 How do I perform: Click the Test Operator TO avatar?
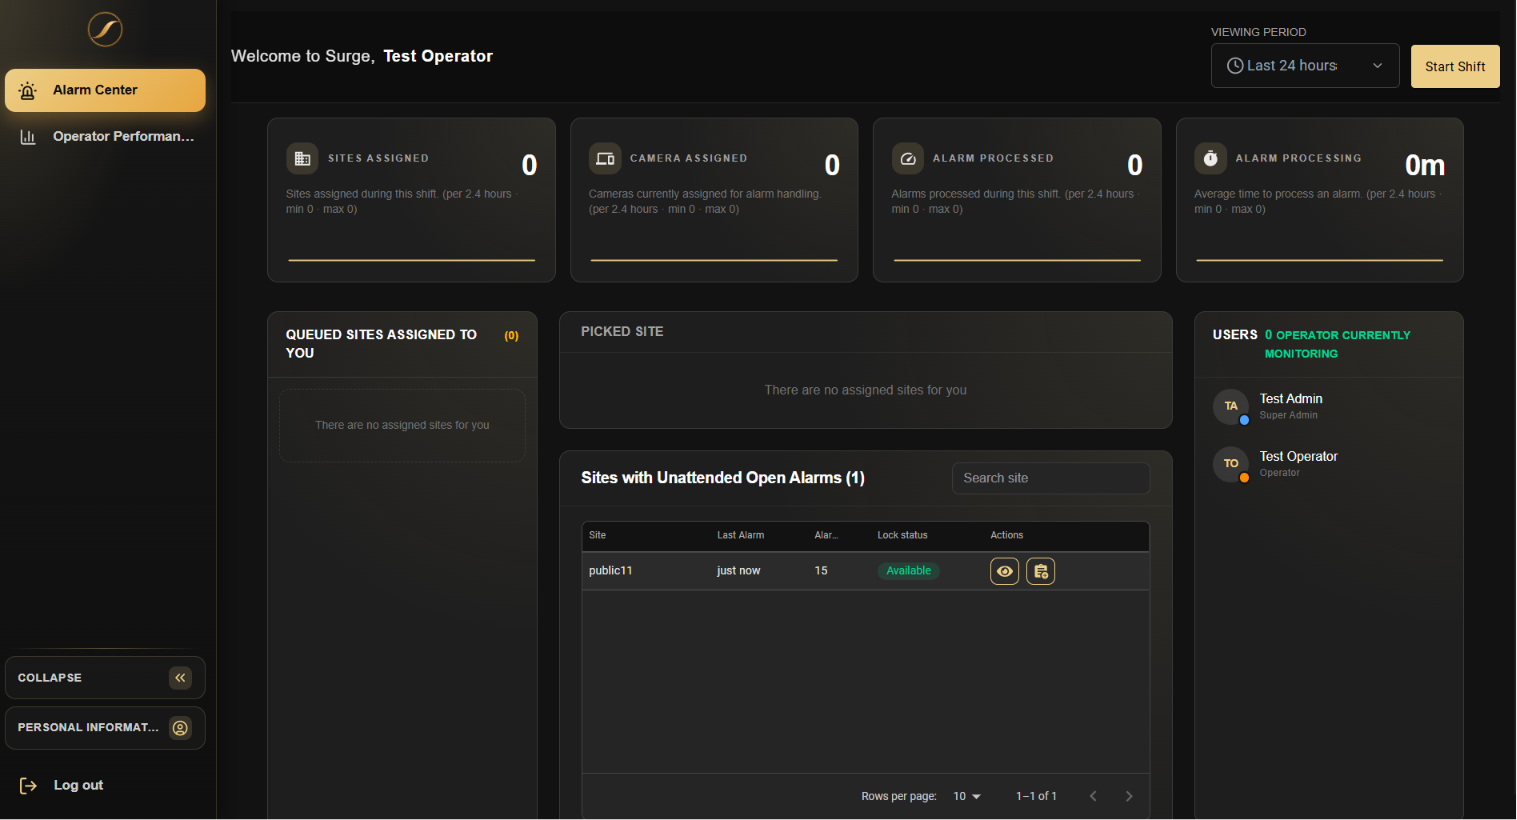click(x=1231, y=464)
